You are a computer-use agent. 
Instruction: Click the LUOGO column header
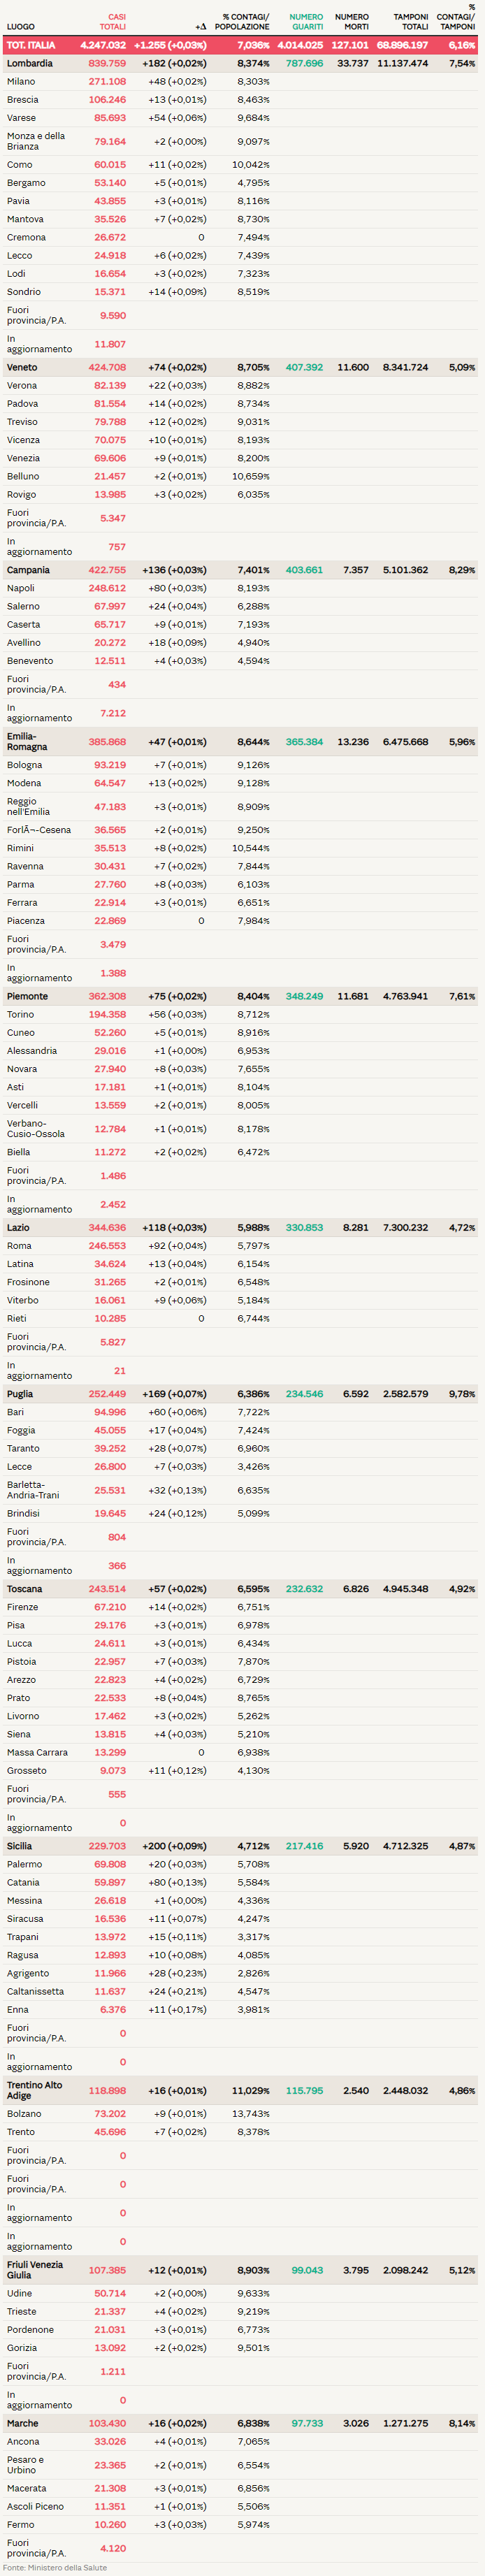pos(20,27)
